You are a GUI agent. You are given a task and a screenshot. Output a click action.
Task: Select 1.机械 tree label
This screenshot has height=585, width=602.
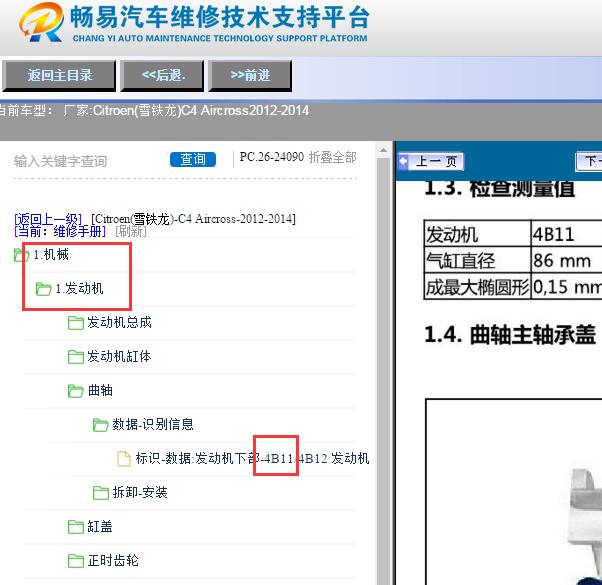[51, 254]
